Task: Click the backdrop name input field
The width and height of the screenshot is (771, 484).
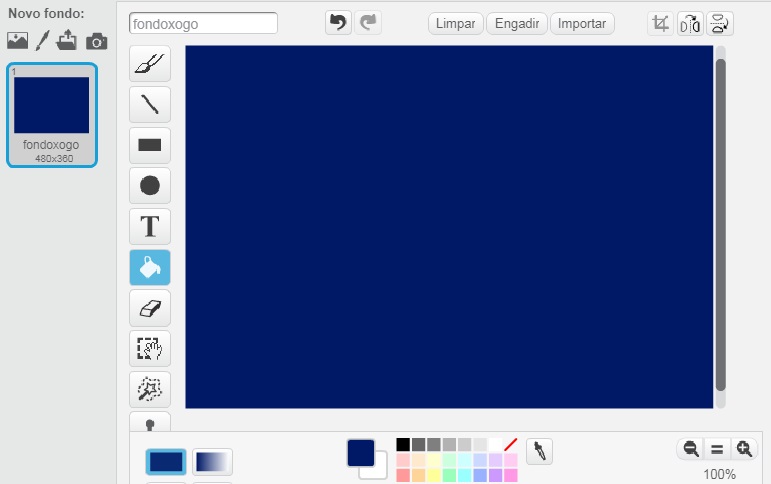Action: [204, 23]
